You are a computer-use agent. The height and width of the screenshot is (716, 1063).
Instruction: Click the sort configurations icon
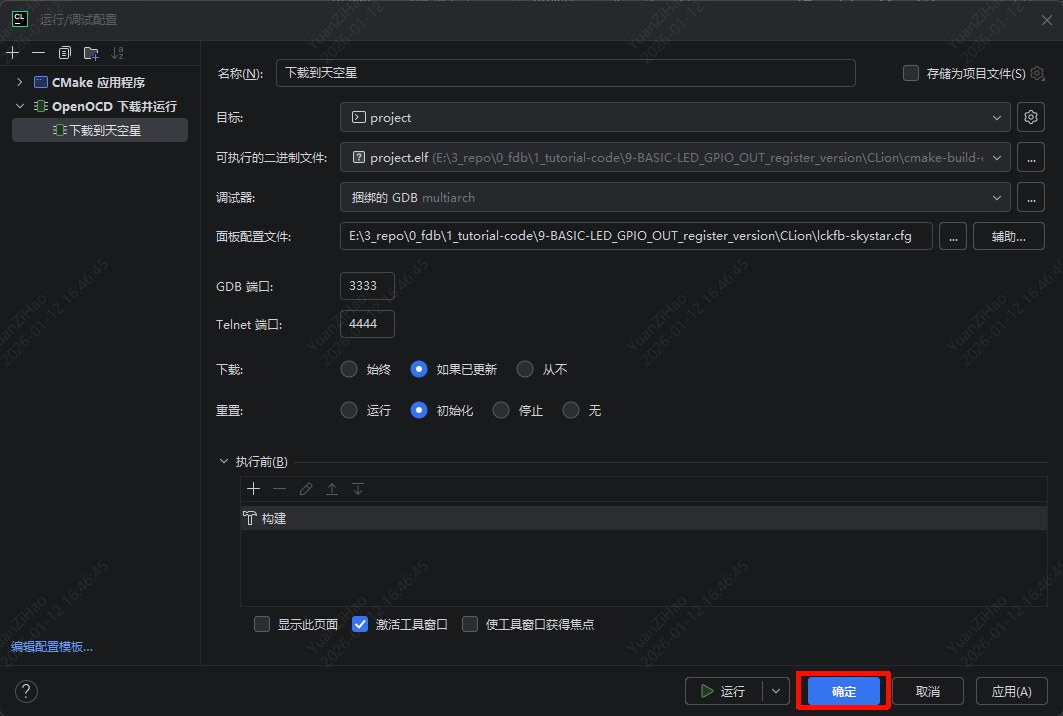pyautogui.click(x=118, y=53)
